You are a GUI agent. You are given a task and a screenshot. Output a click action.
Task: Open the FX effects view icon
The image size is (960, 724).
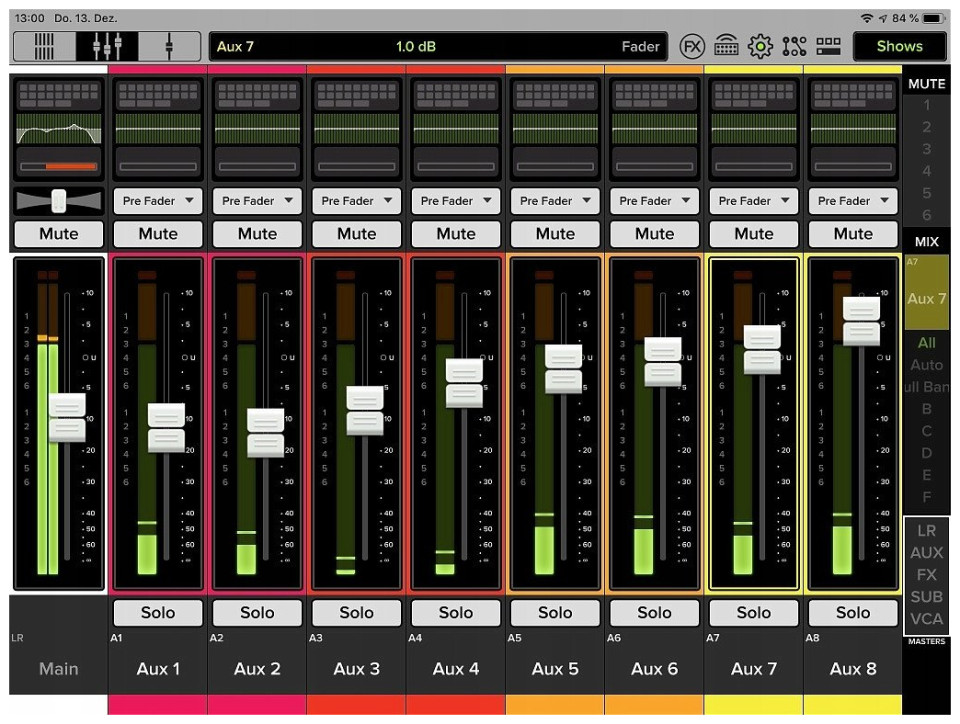pos(691,46)
